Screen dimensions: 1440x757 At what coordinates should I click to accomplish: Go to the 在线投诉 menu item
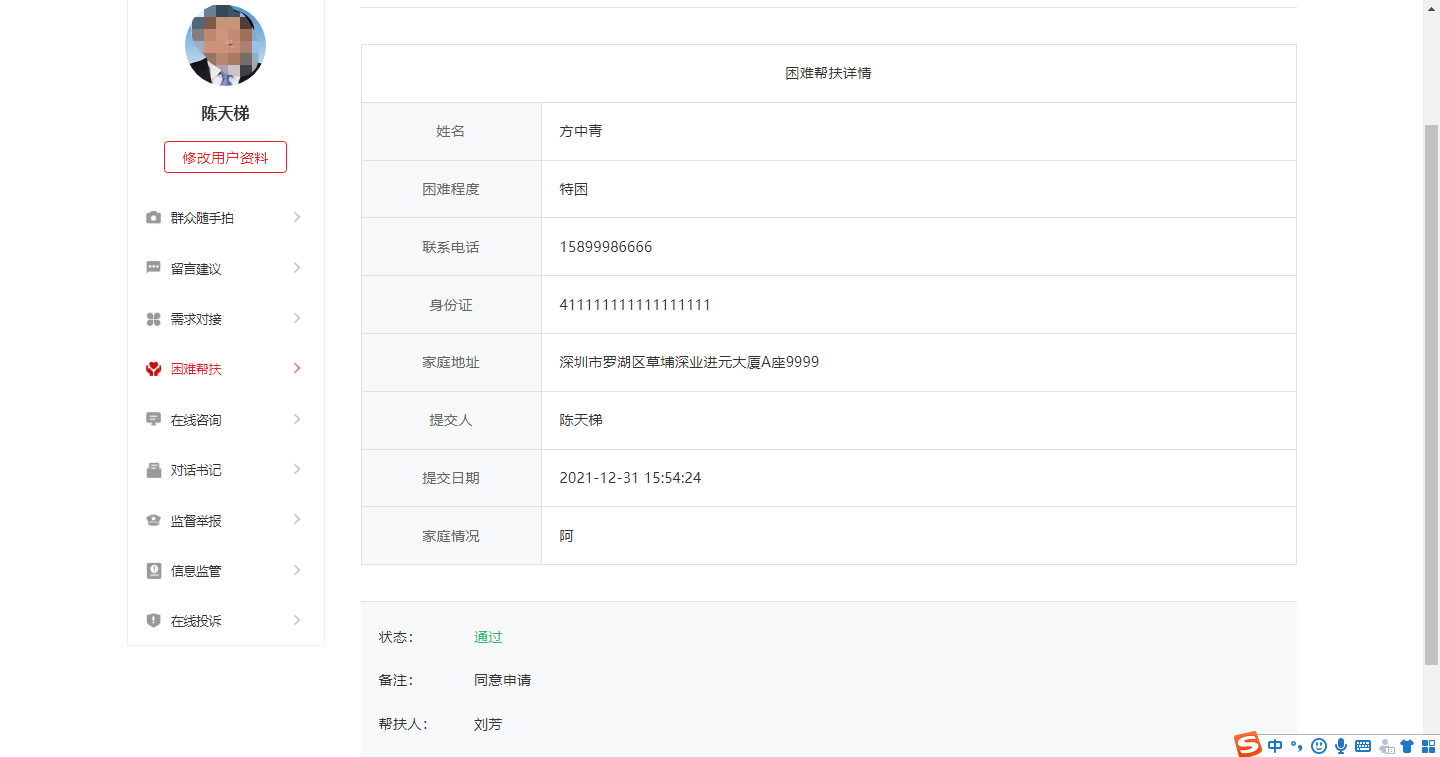196,621
